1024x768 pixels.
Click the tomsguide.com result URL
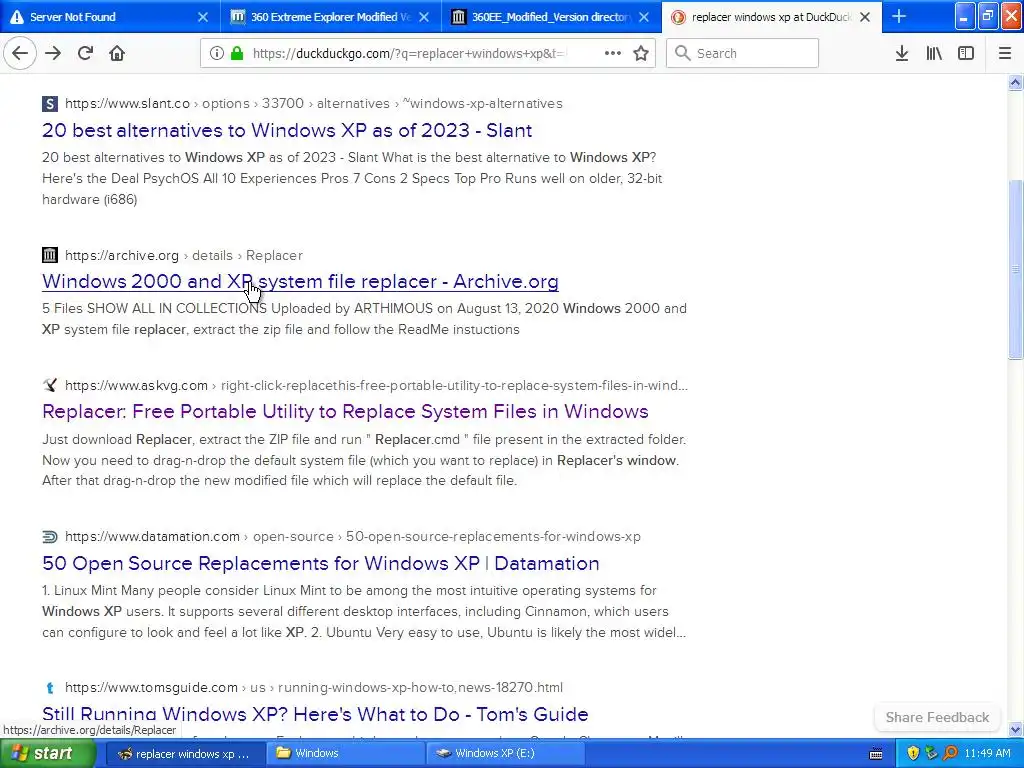313,687
